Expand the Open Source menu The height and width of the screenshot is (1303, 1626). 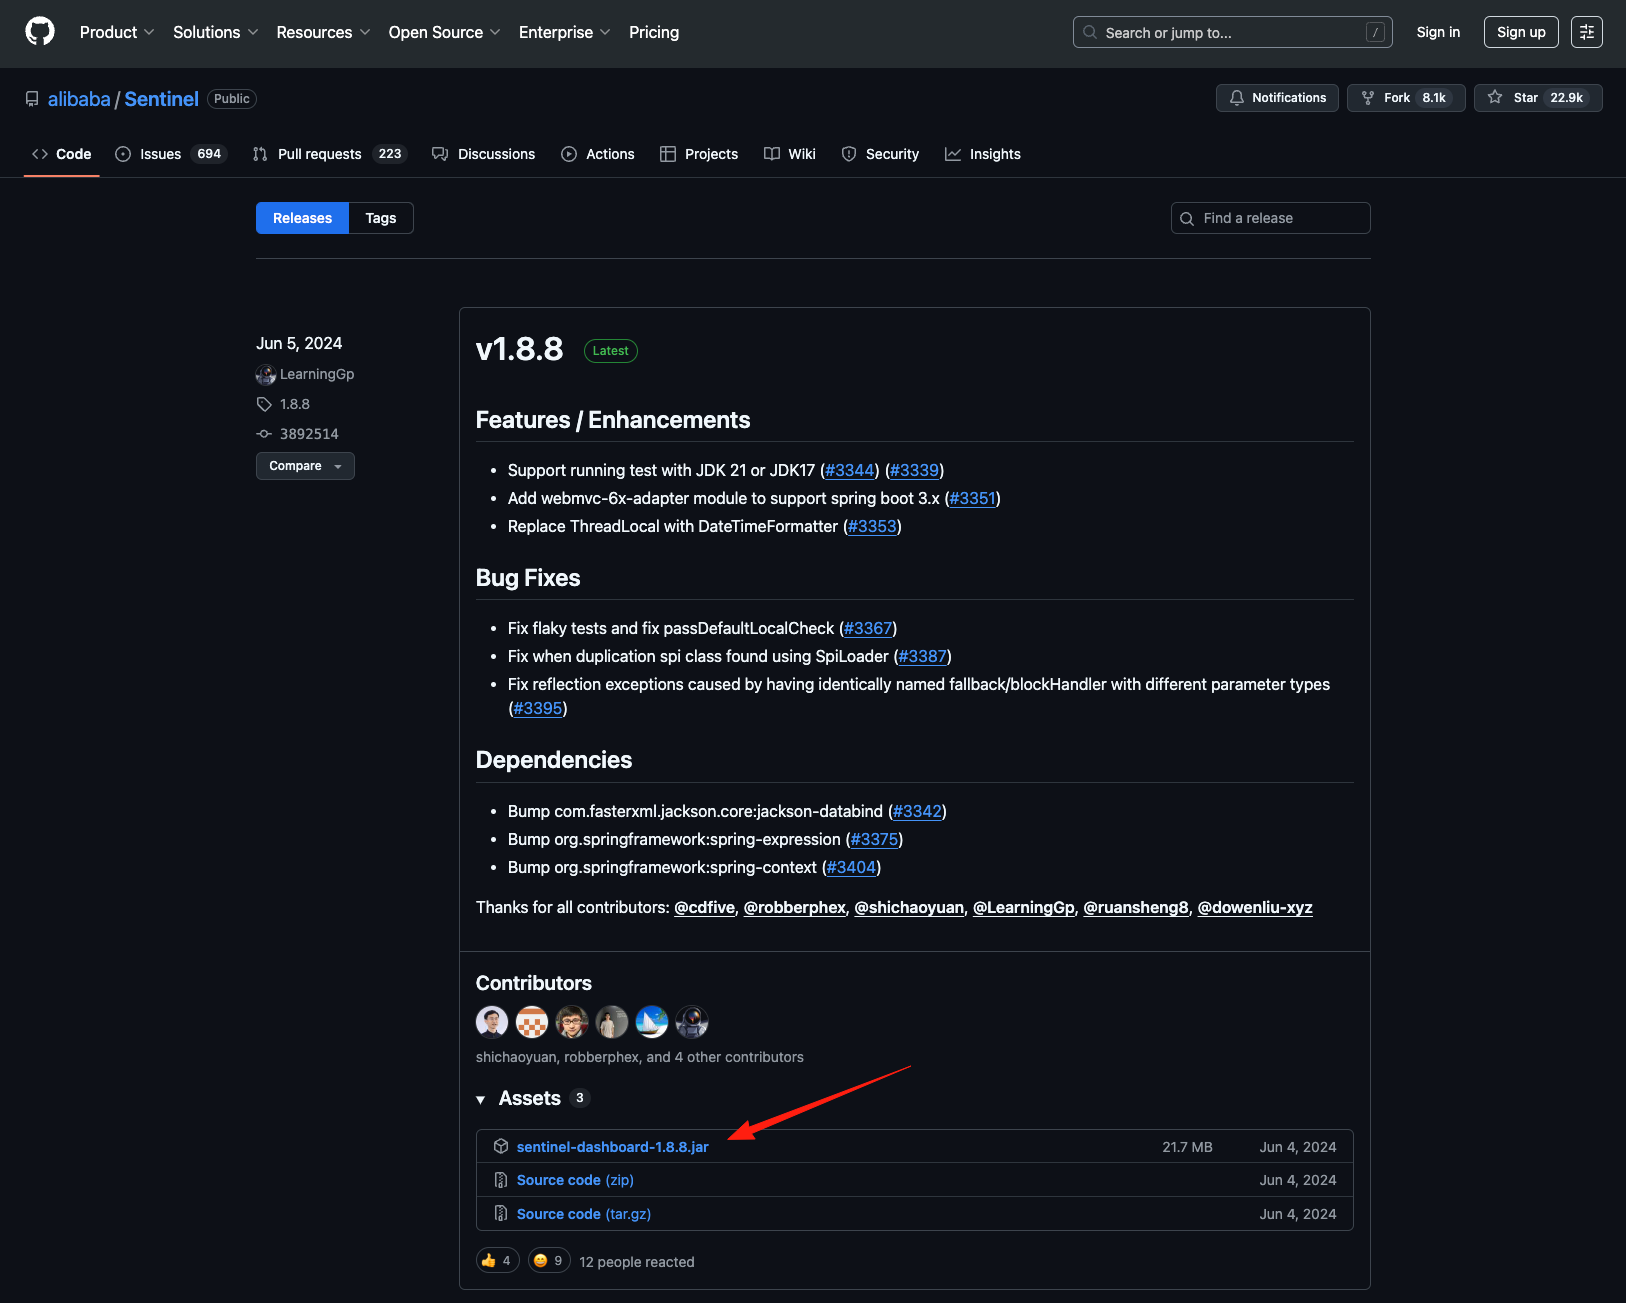pyautogui.click(x=444, y=32)
